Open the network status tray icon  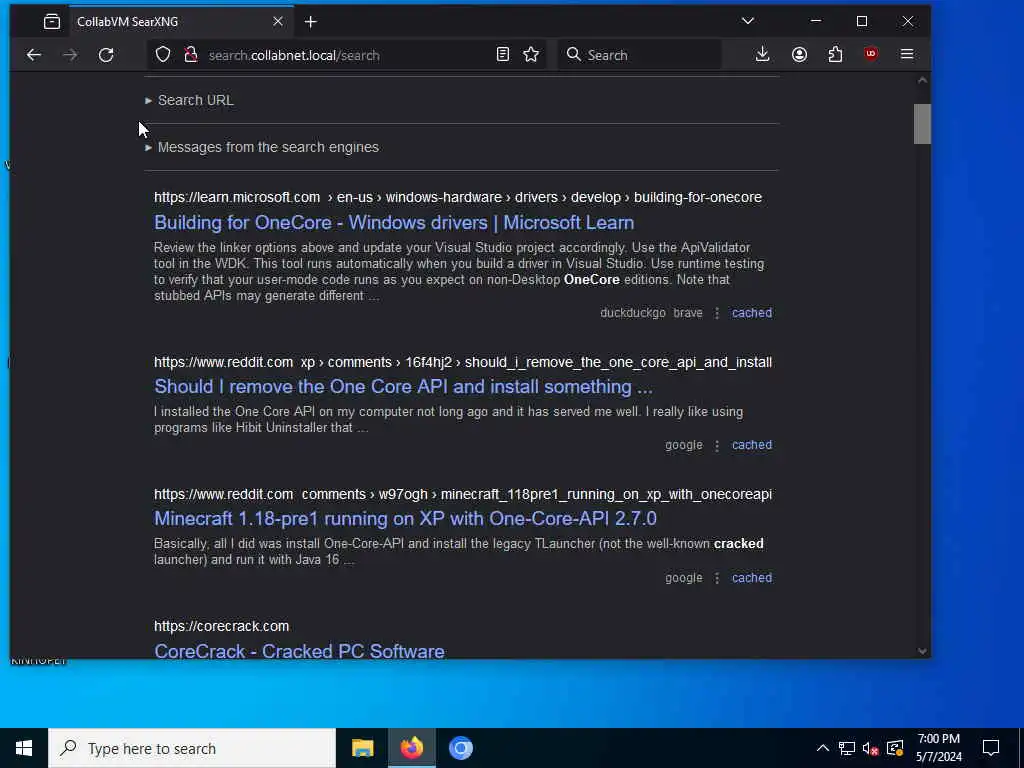click(846, 748)
